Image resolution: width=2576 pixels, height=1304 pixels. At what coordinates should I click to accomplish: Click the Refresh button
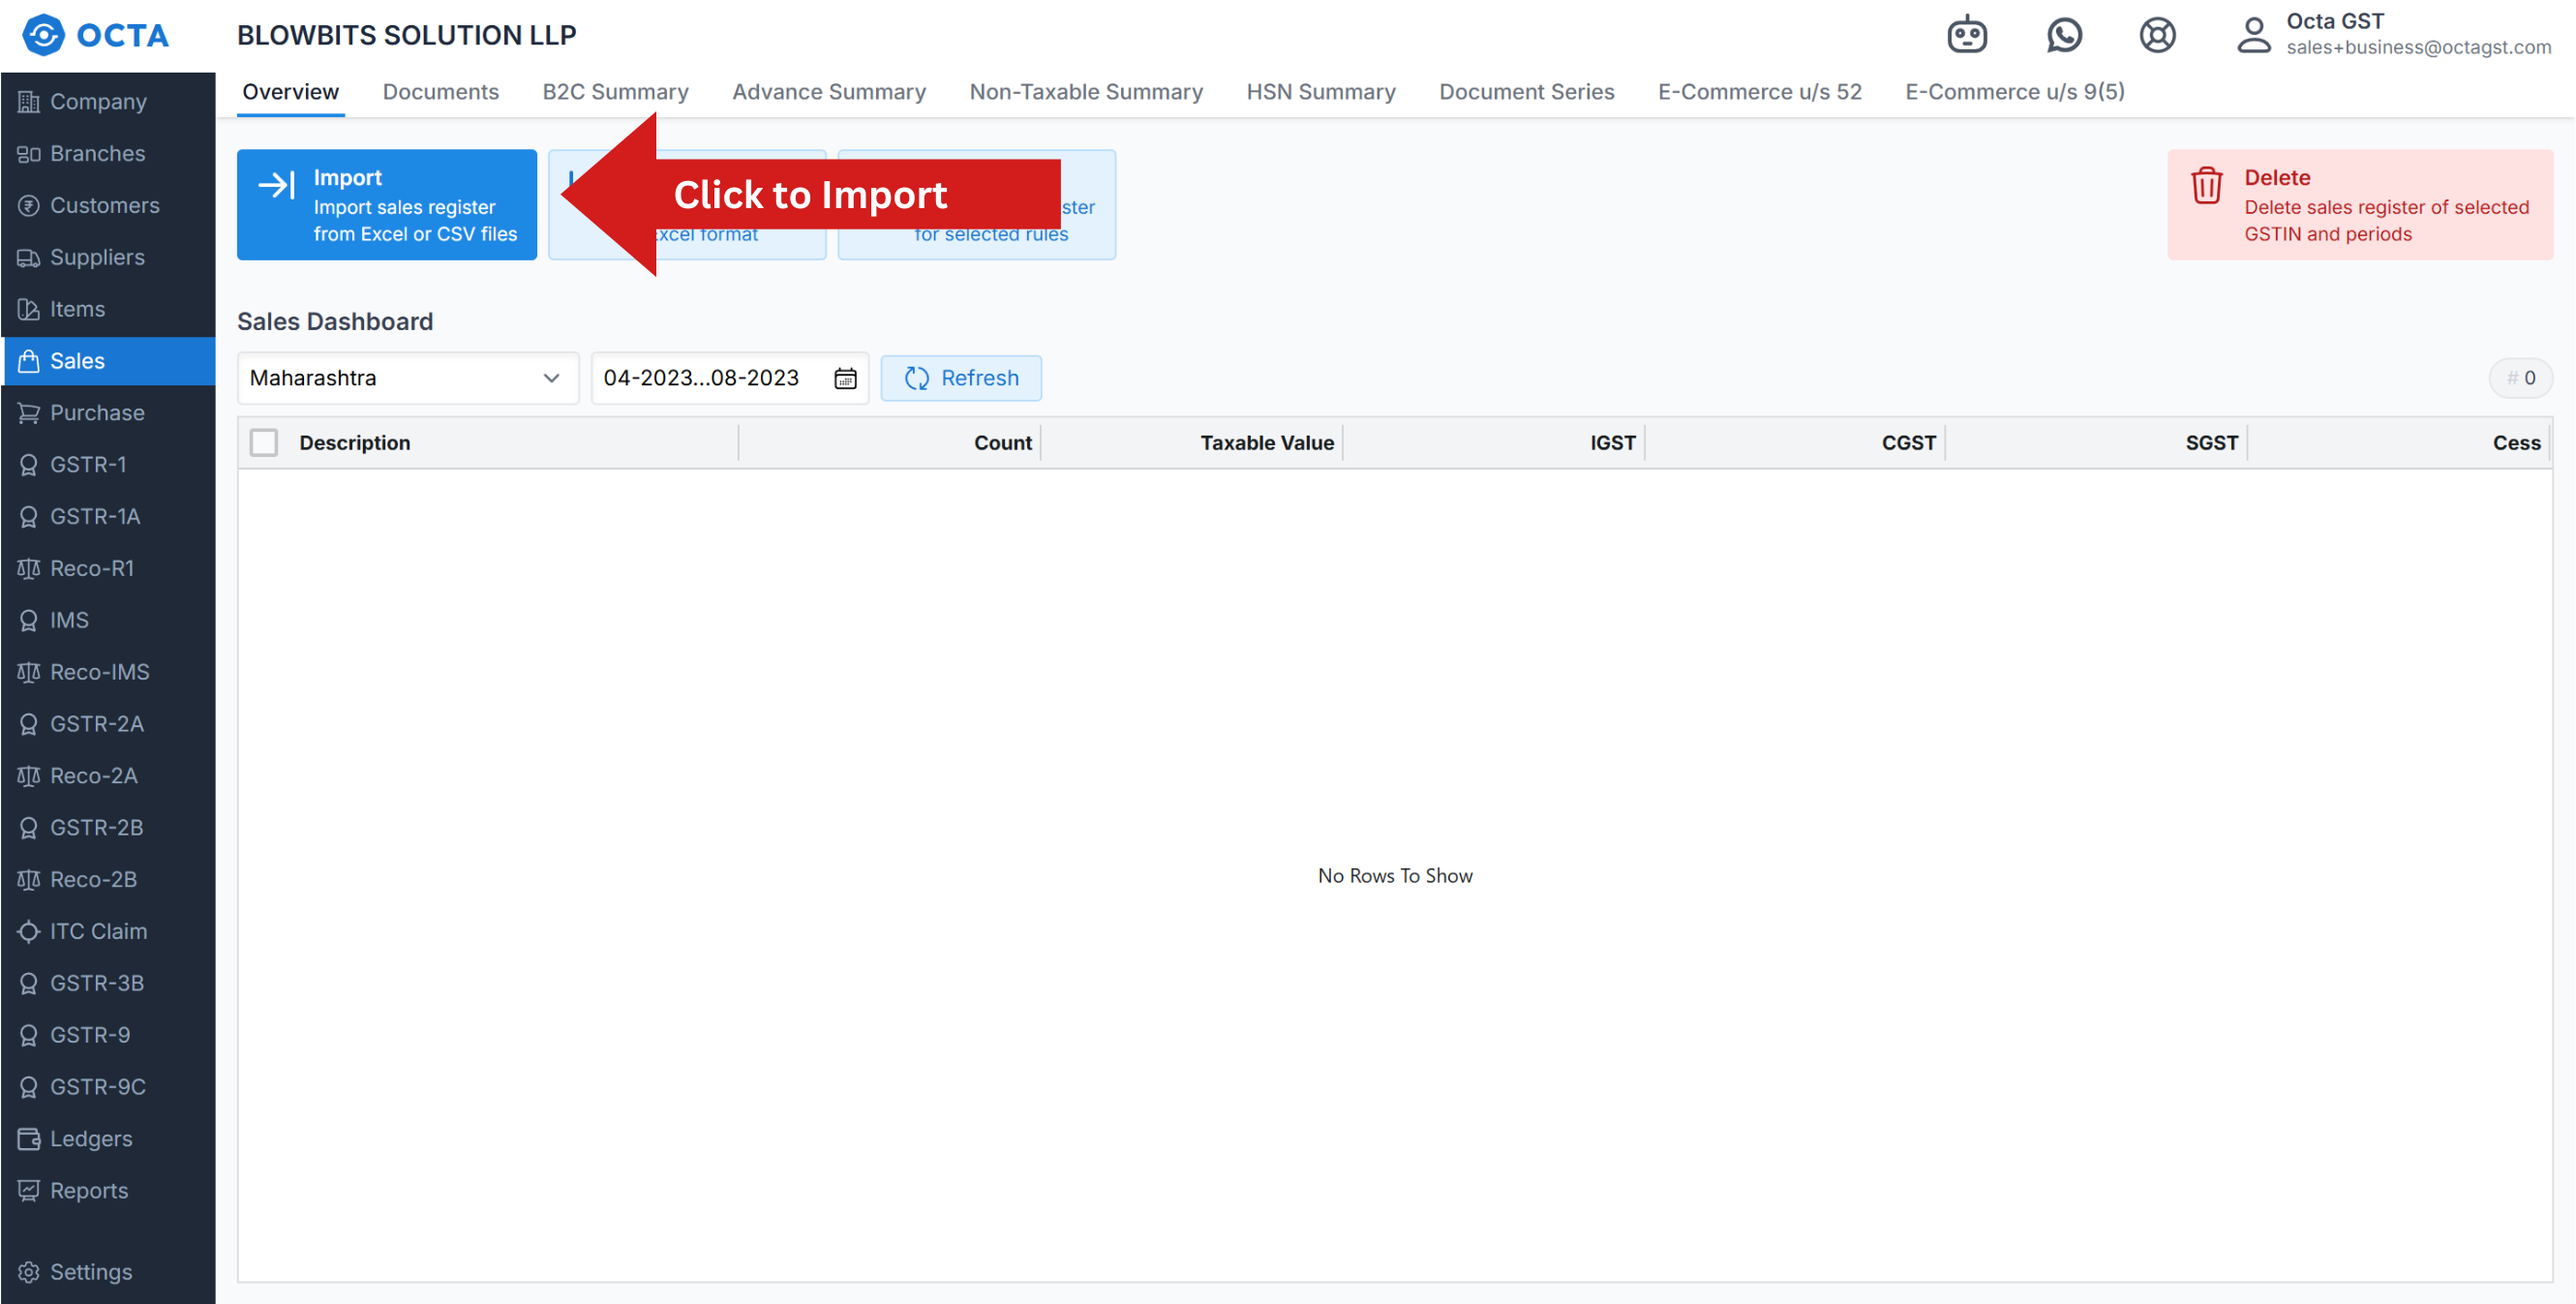pyautogui.click(x=960, y=378)
